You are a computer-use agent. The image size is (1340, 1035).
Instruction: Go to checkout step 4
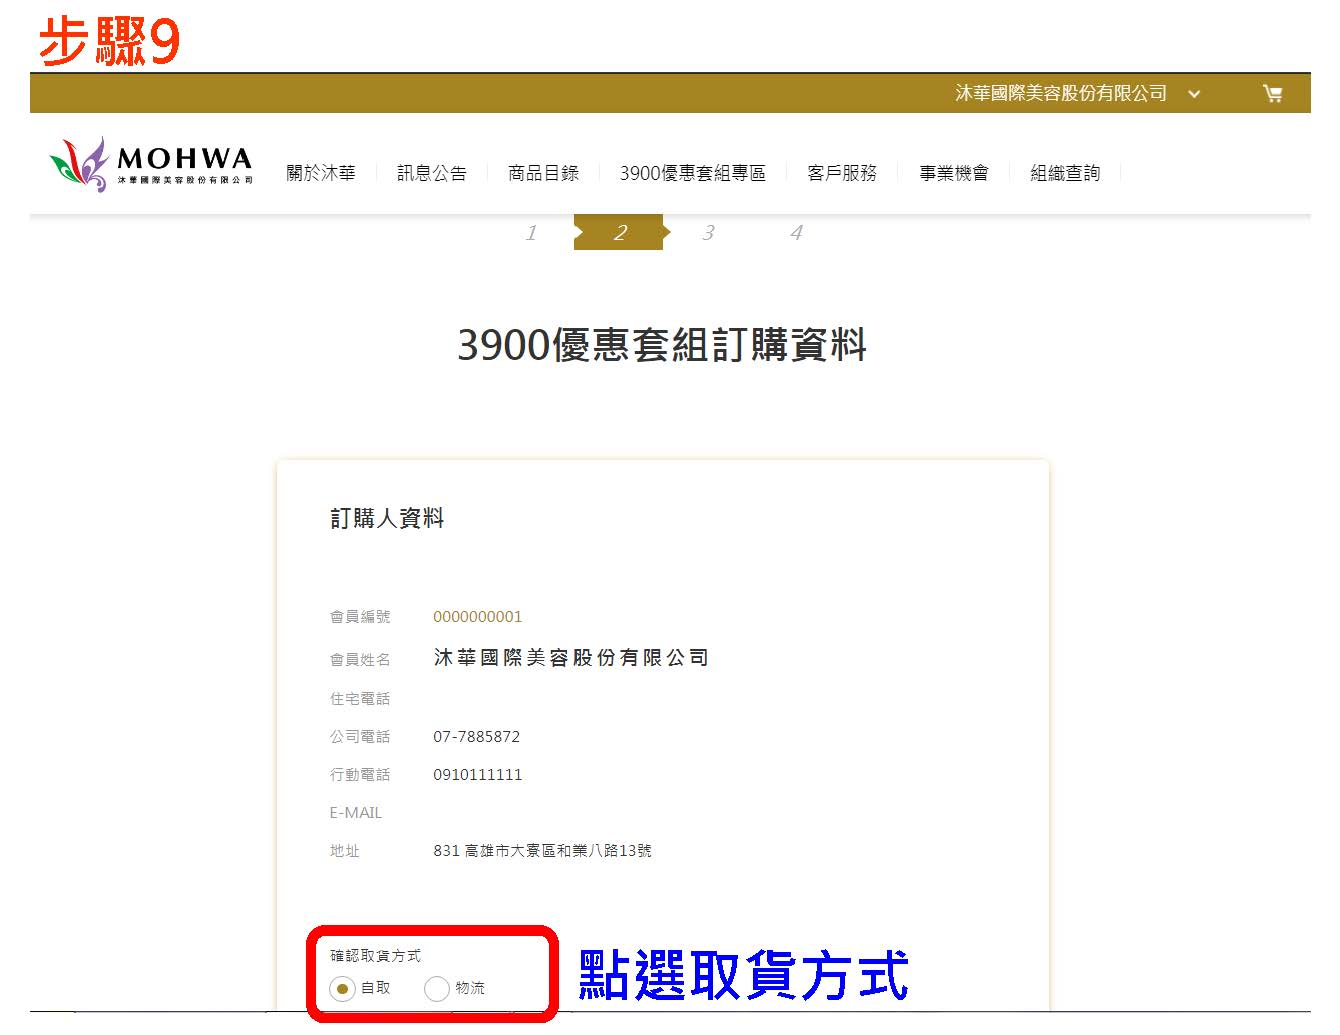click(796, 233)
